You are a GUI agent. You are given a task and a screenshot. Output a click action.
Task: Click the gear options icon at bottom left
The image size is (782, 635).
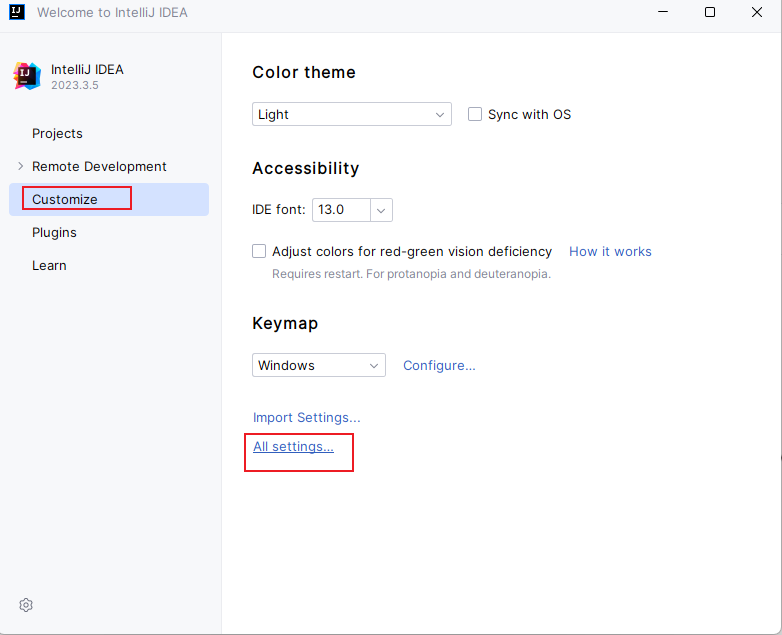pos(26,605)
